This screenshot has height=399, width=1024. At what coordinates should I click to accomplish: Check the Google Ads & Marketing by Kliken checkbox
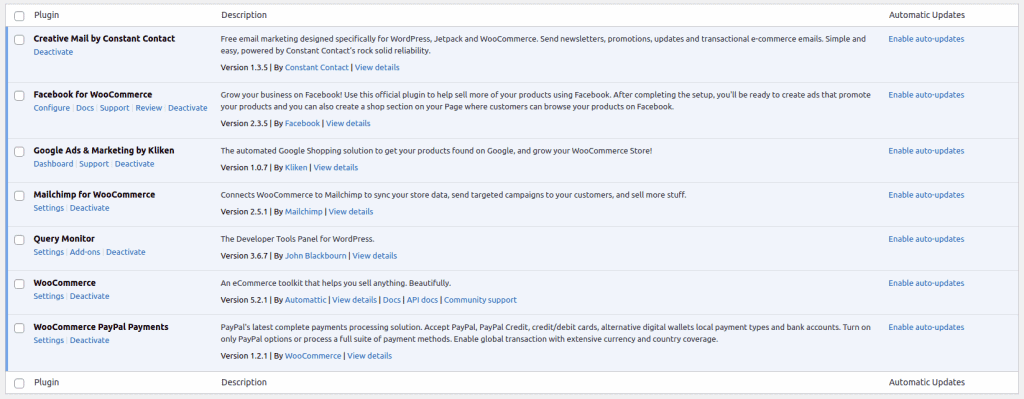(20, 152)
